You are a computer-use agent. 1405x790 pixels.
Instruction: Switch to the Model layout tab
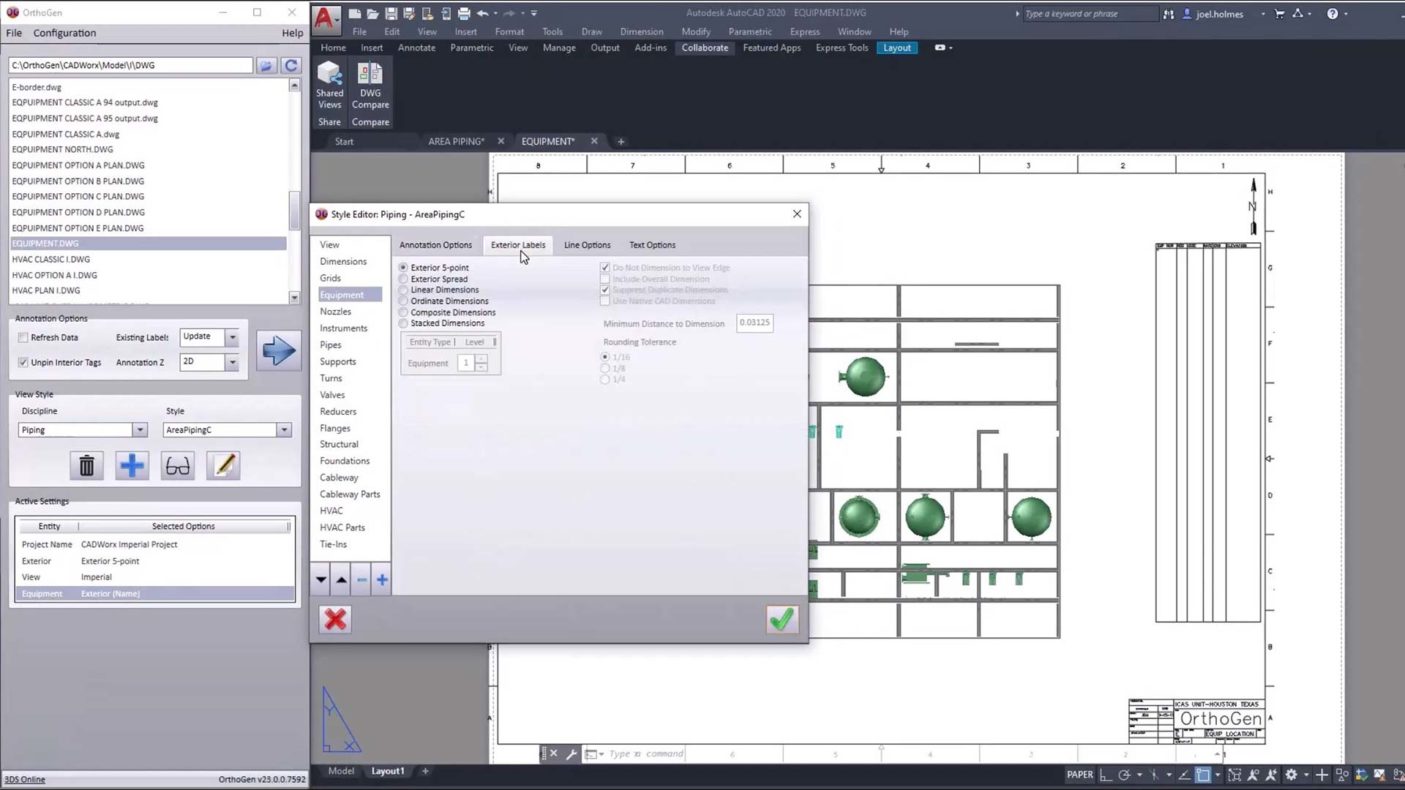[x=341, y=771]
